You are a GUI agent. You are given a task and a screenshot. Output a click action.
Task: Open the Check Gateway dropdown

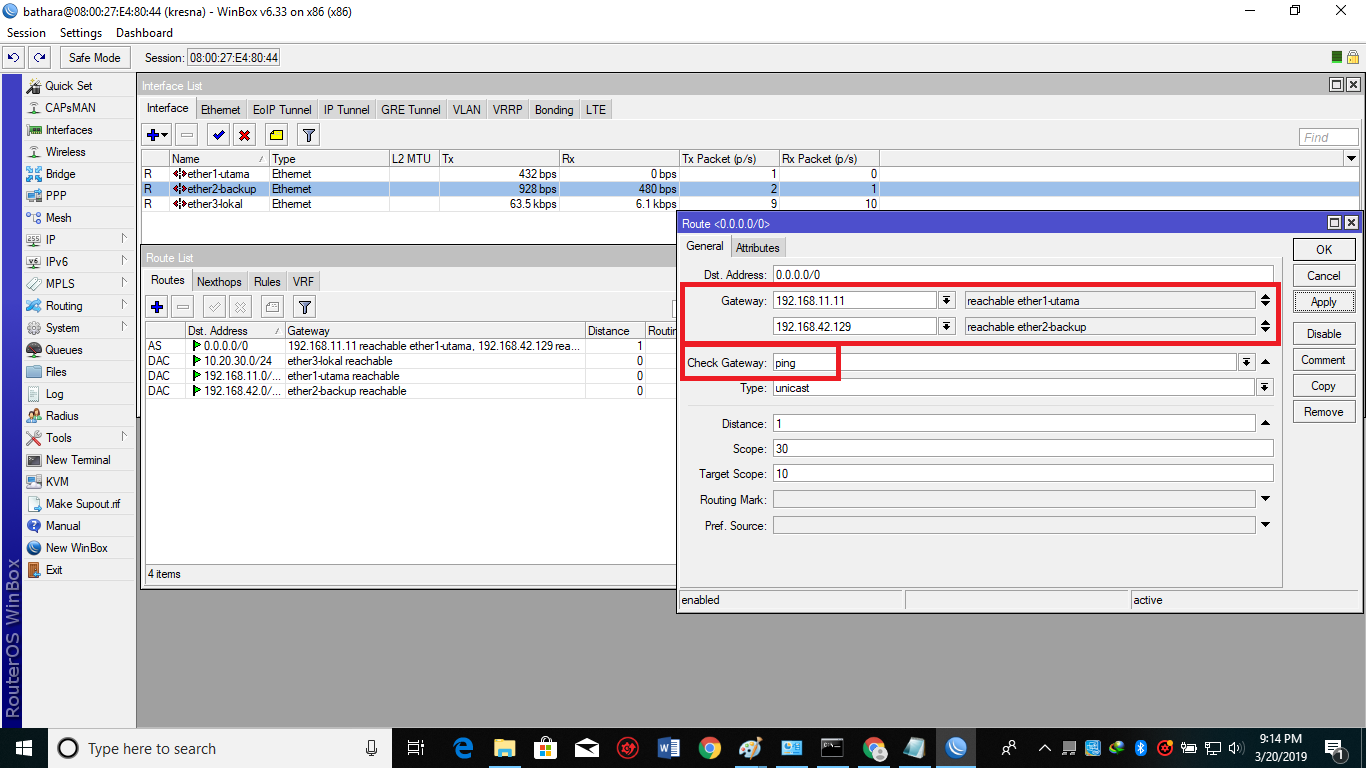[x=1246, y=363]
